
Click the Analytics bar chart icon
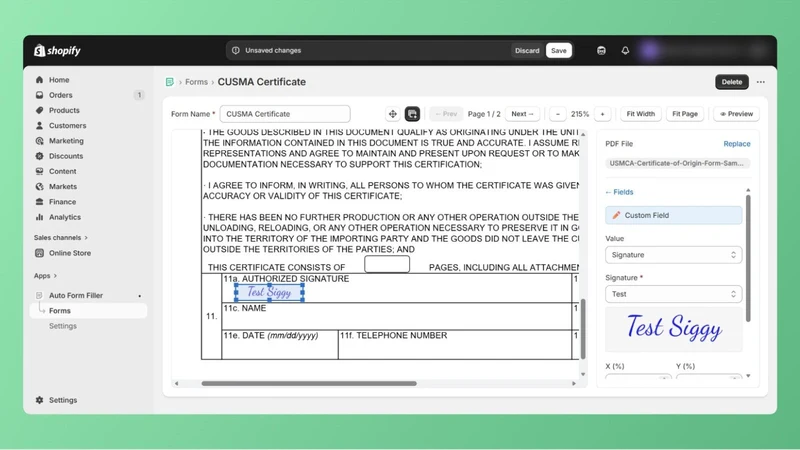[39, 217]
